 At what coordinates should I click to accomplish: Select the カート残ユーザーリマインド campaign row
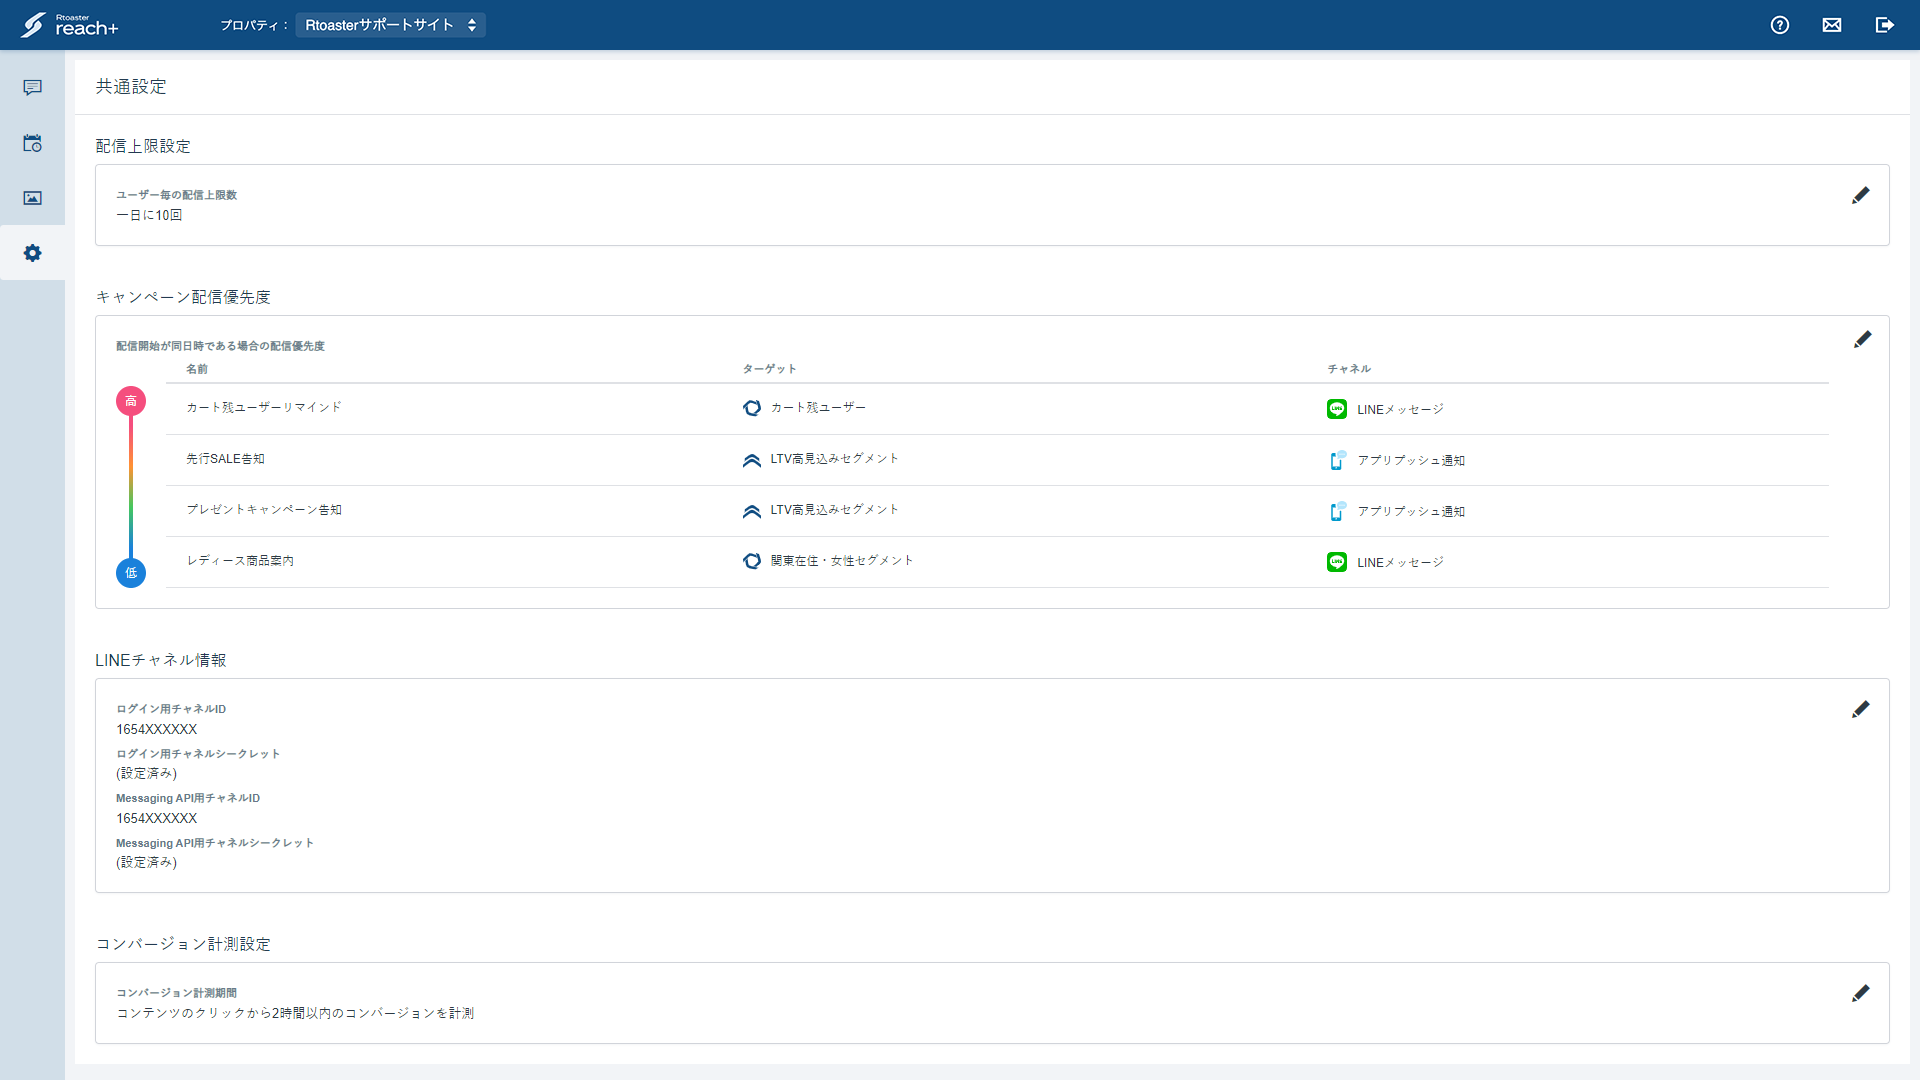[997, 409]
